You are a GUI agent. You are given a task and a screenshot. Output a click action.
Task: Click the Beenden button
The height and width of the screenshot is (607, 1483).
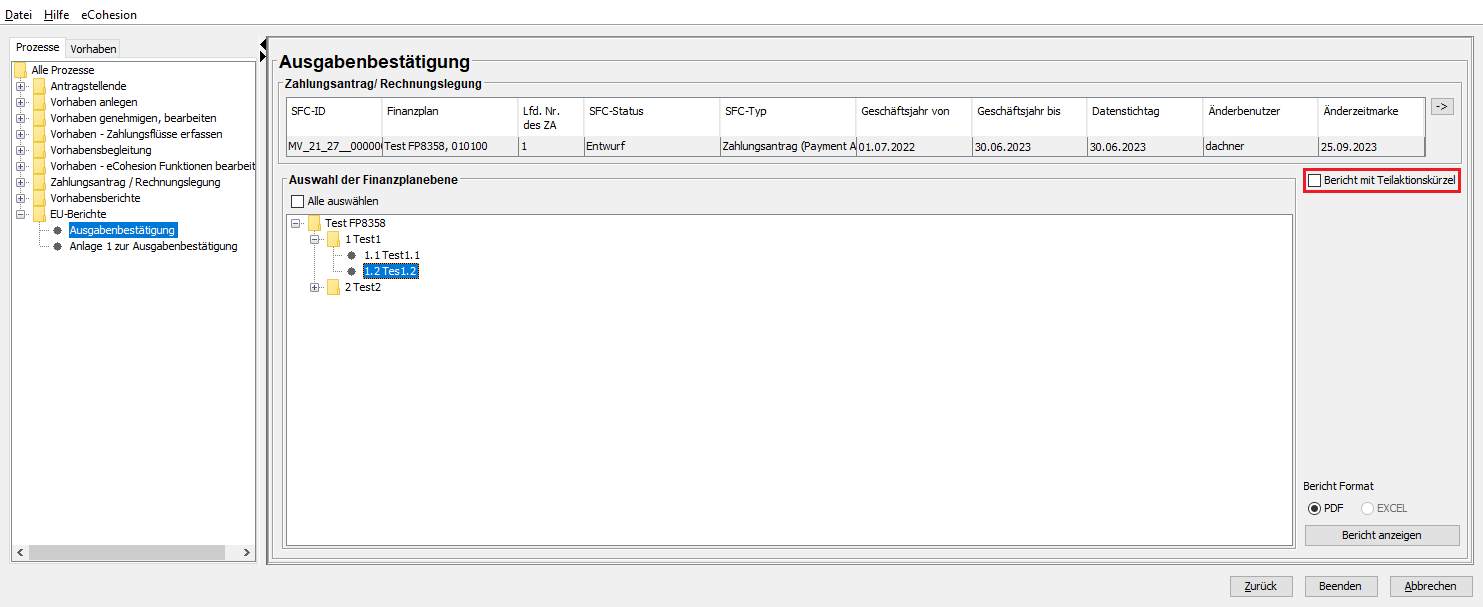(x=1340, y=586)
